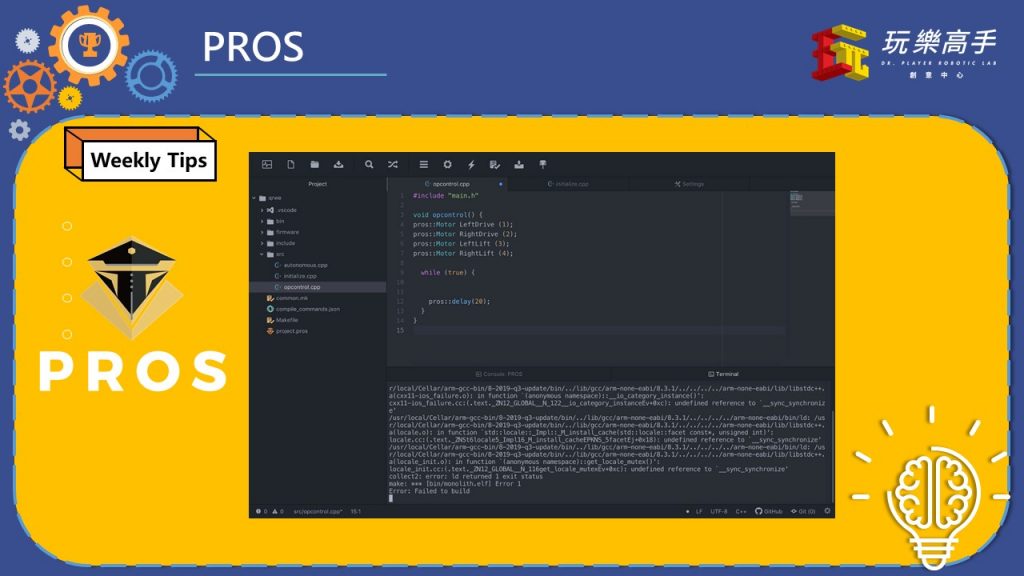Expand the .vscode folder
This screenshot has height=576, width=1024.
coord(262,210)
